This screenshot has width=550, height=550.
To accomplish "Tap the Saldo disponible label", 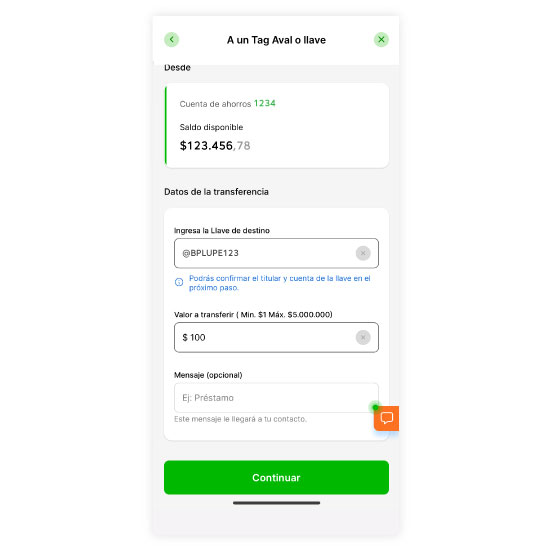I will click(211, 127).
